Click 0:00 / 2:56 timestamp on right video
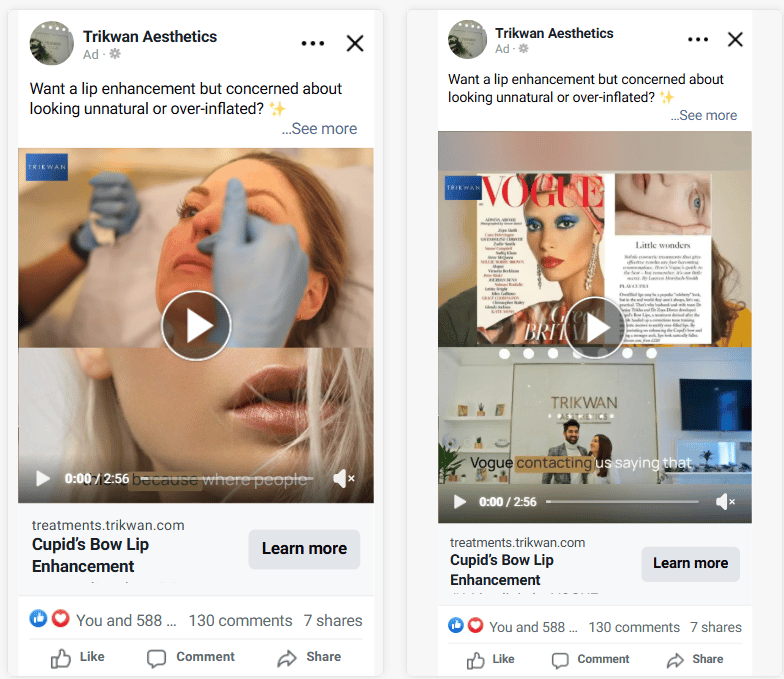The image size is (784, 679). [x=508, y=502]
